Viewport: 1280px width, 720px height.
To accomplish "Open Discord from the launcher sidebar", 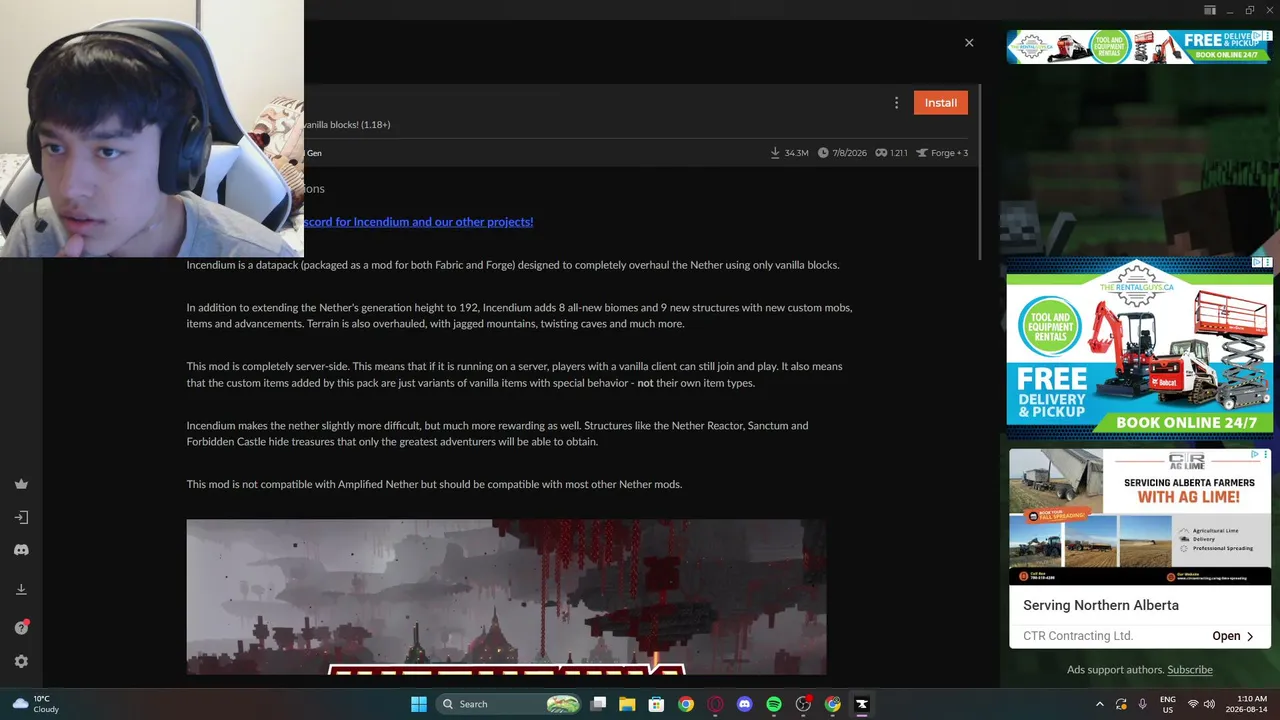I will coord(21,550).
